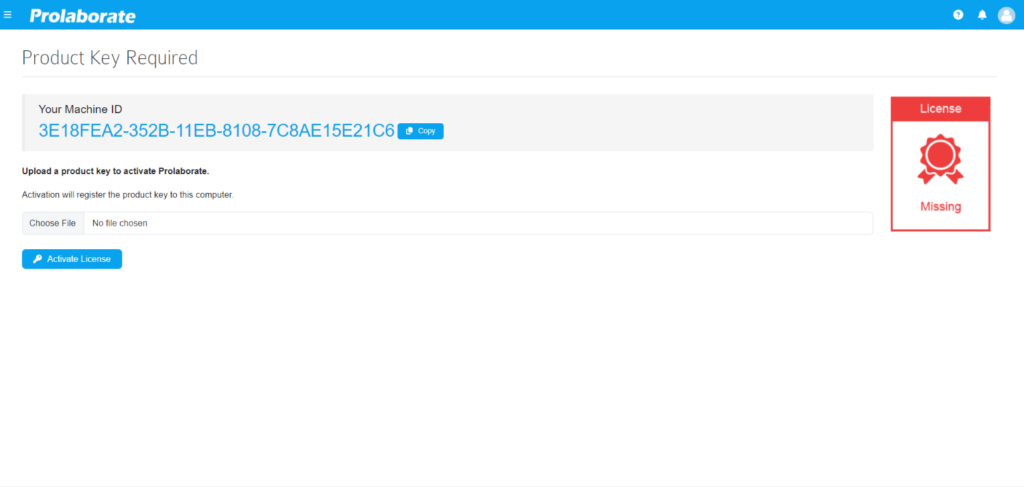The width and height of the screenshot is (1024, 487).
Task: Click the 'Your Machine ID' label
Action: click(x=80, y=109)
